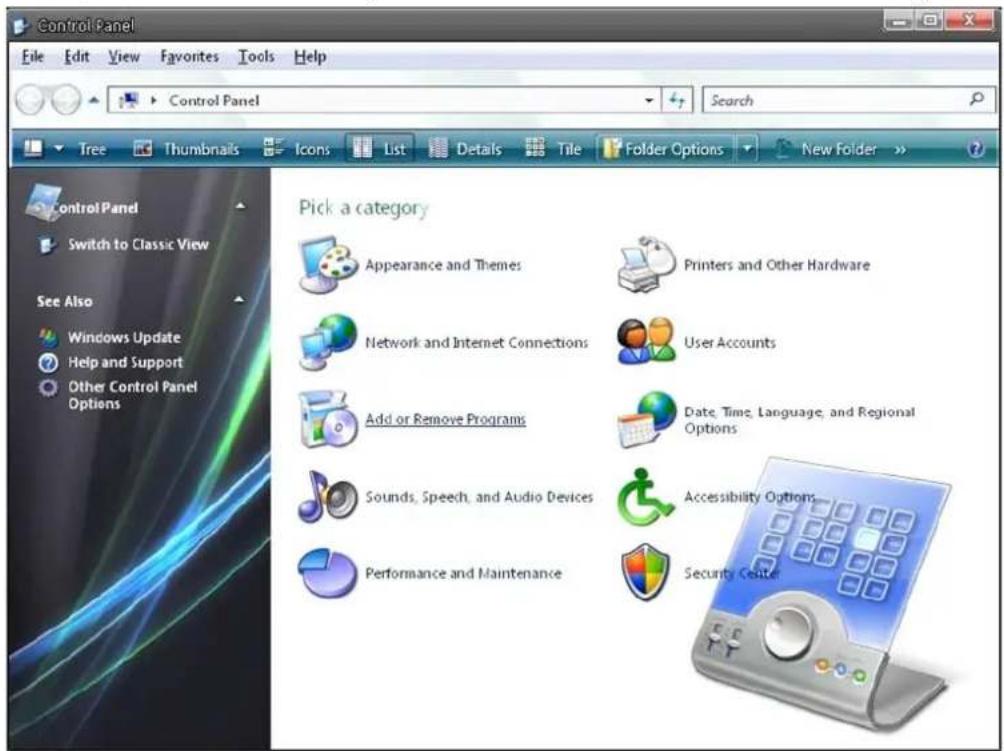
Task: Click the Network and Internet Connections text
Action: click(476, 343)
